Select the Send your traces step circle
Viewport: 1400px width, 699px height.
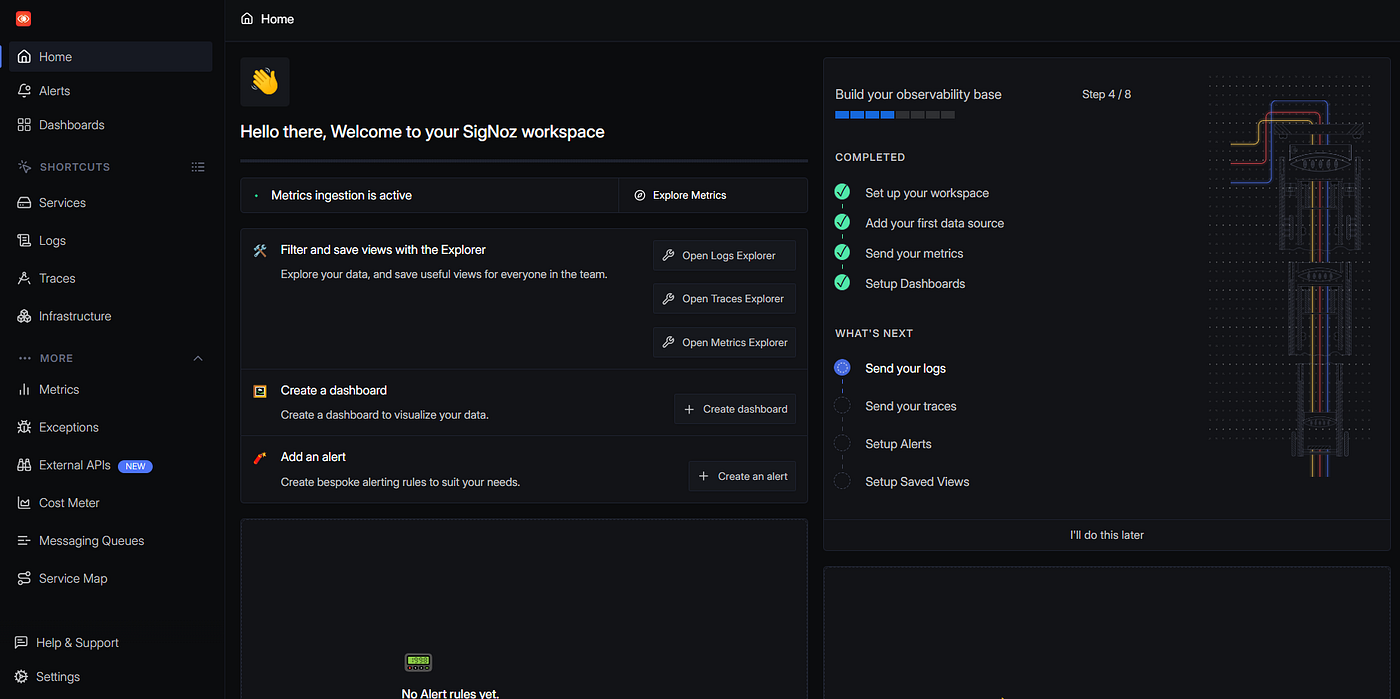842,405
